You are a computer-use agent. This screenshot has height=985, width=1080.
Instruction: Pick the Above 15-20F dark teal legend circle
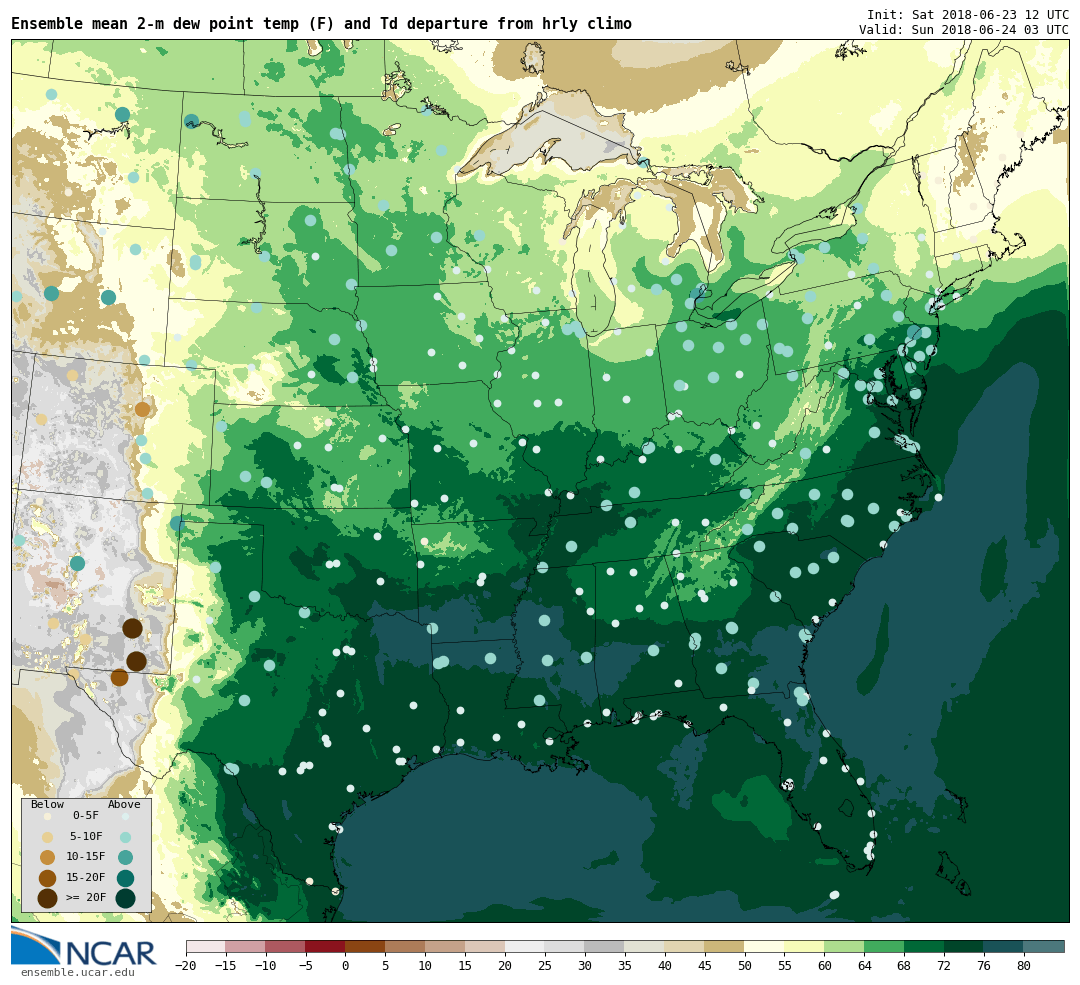point(125,878)
